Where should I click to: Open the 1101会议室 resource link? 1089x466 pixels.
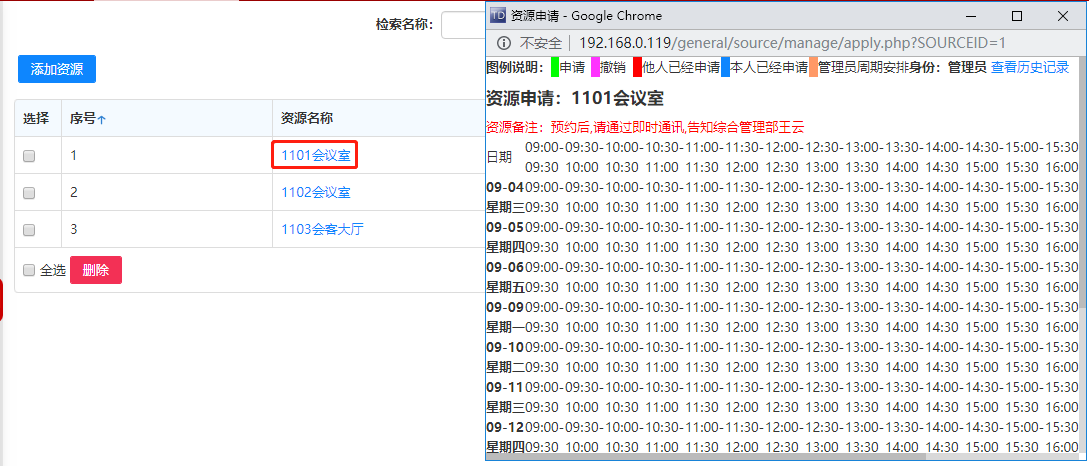click(315, 156)
